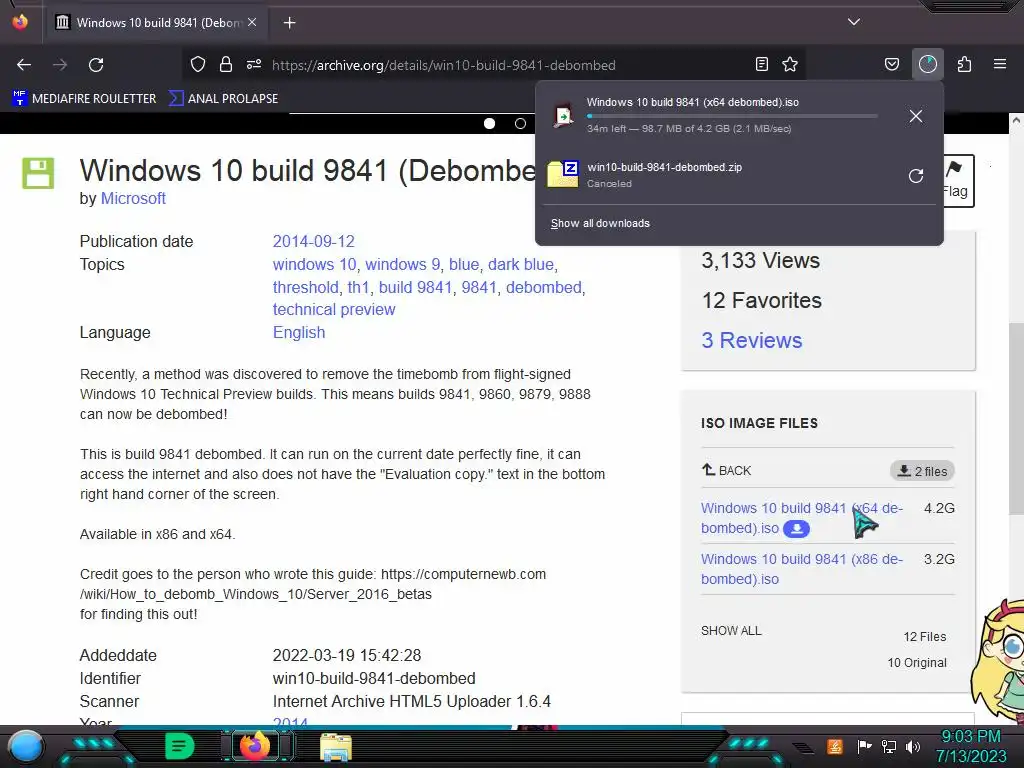Open the dark blue topic link
This screenshot has width=1024, height=768.
coord(521,264)
